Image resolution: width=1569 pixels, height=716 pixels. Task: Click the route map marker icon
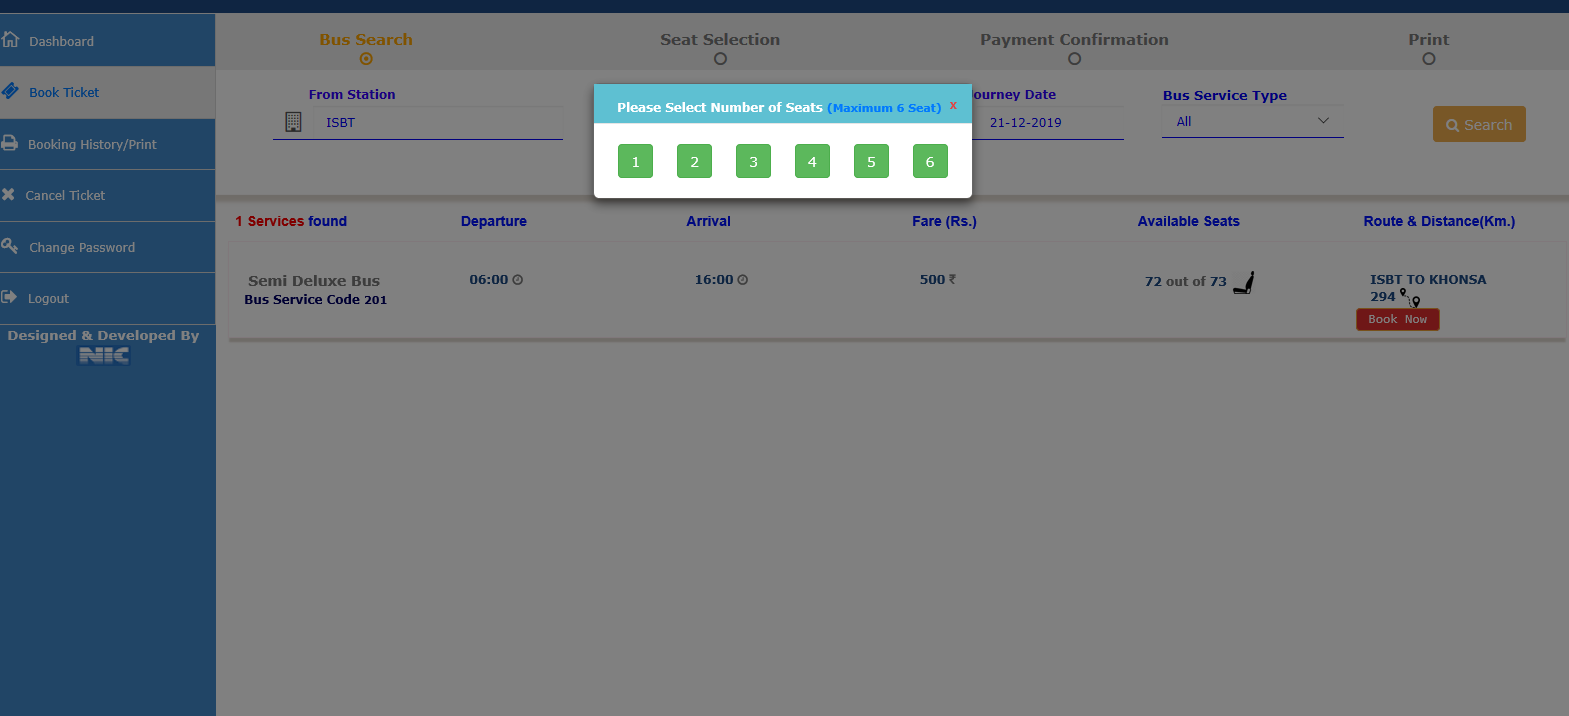click(x=1410, y=298)
